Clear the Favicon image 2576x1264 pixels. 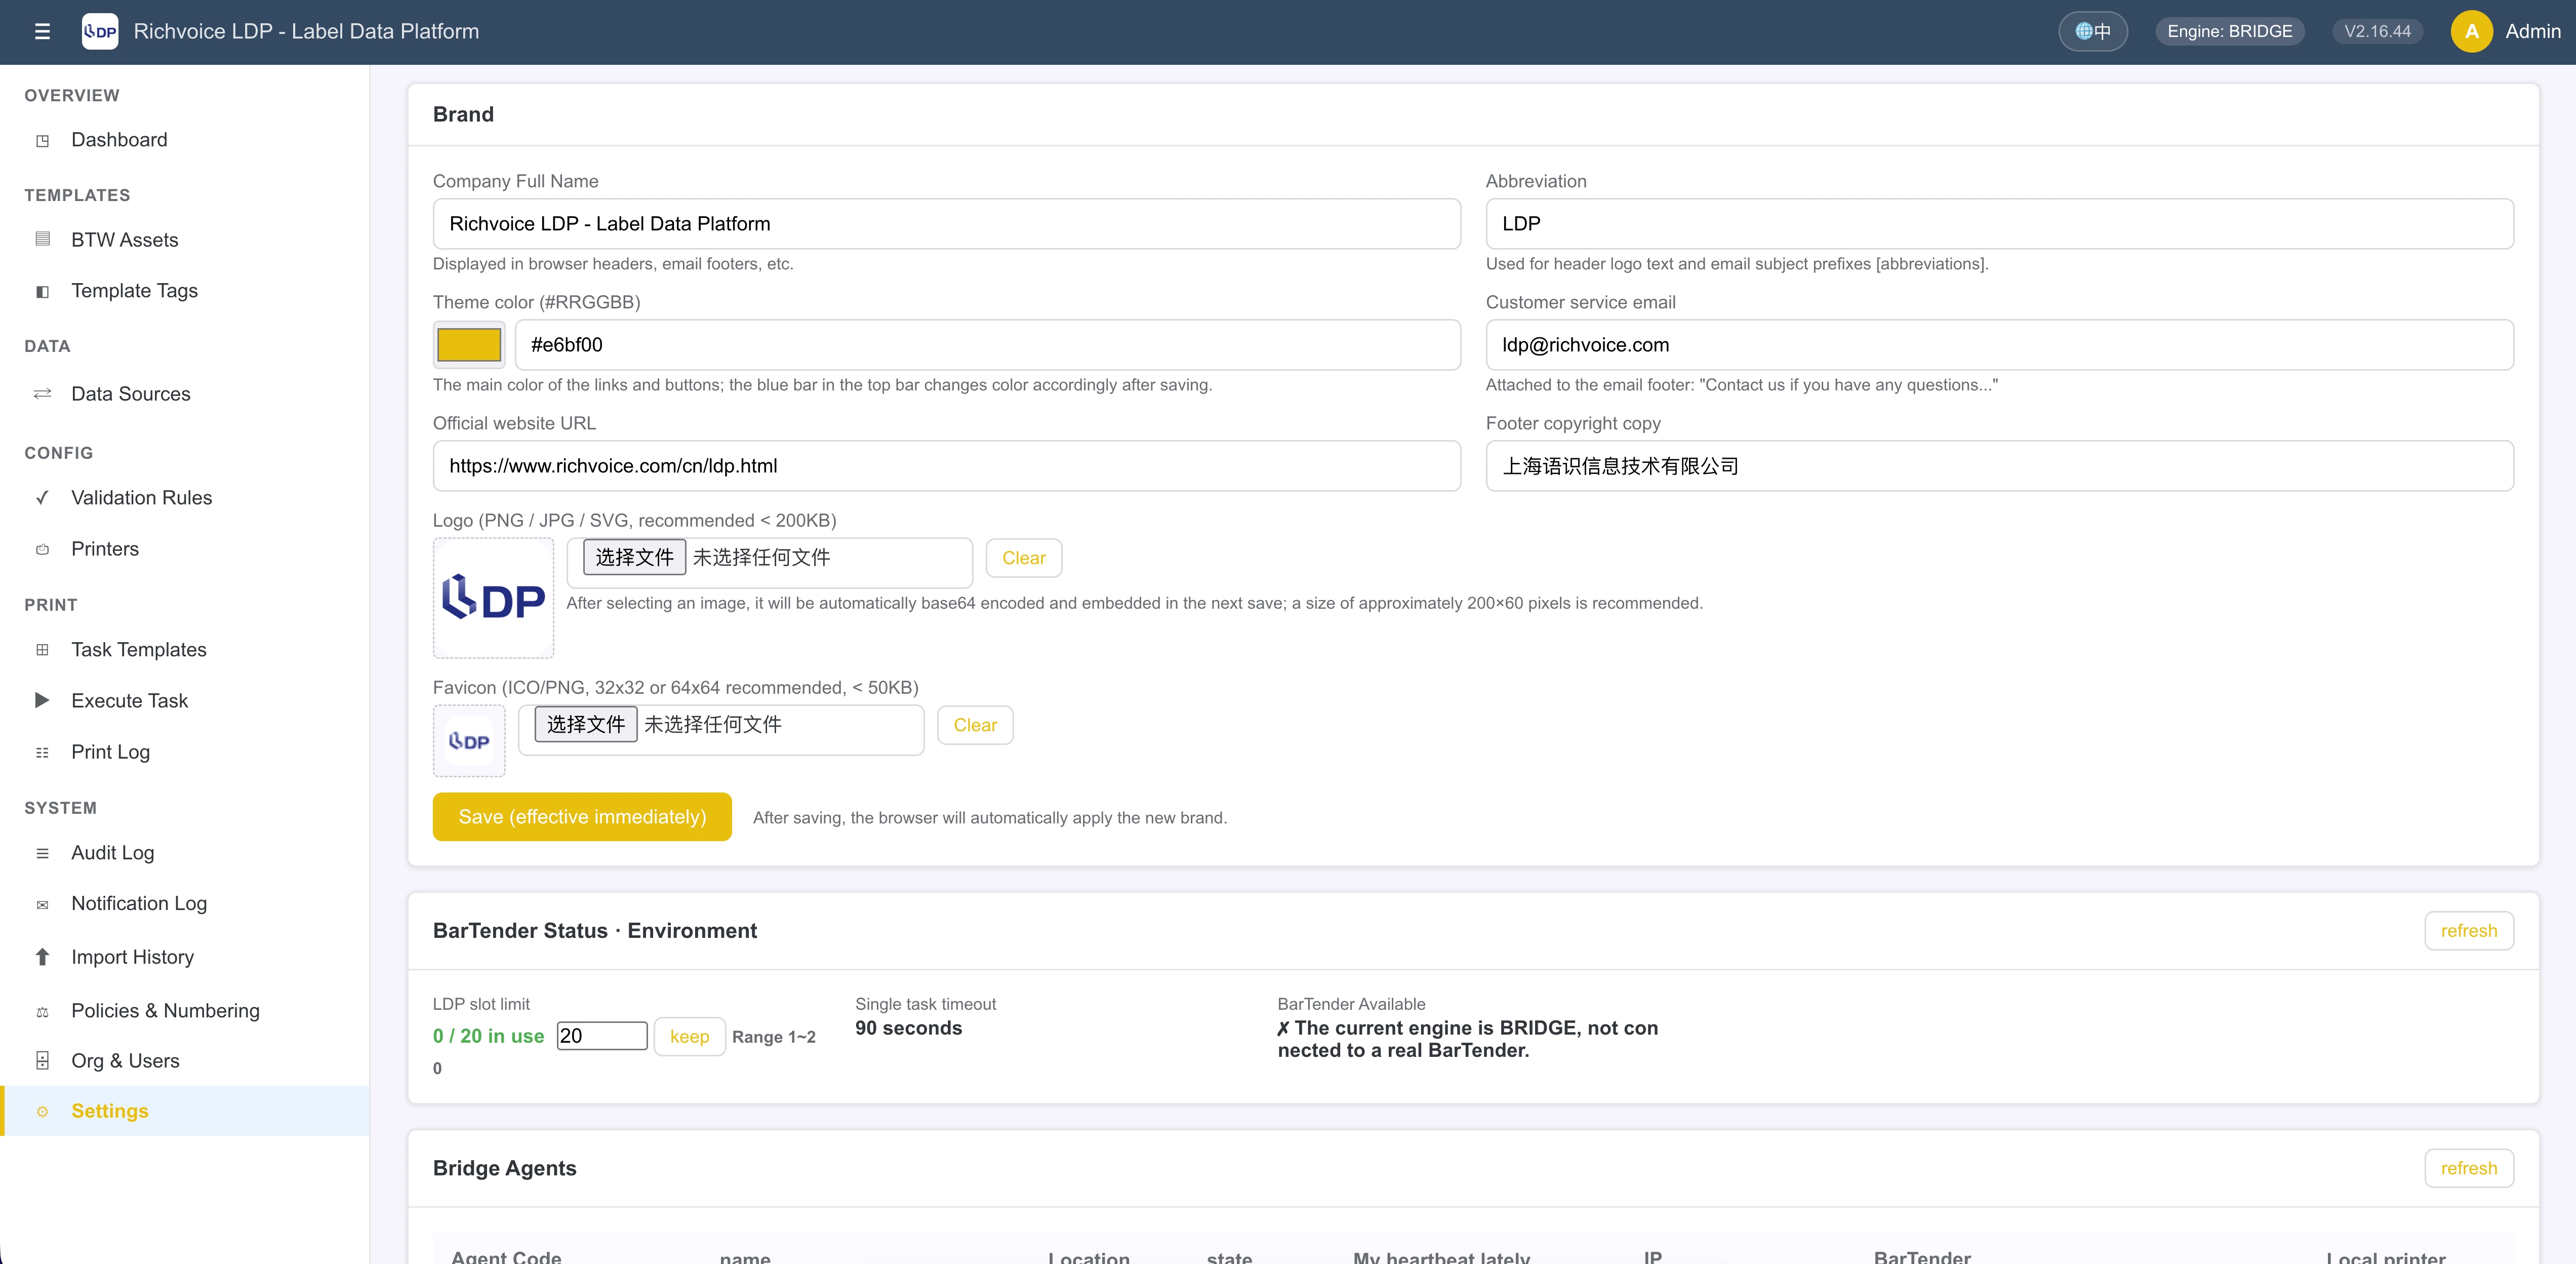975,725
